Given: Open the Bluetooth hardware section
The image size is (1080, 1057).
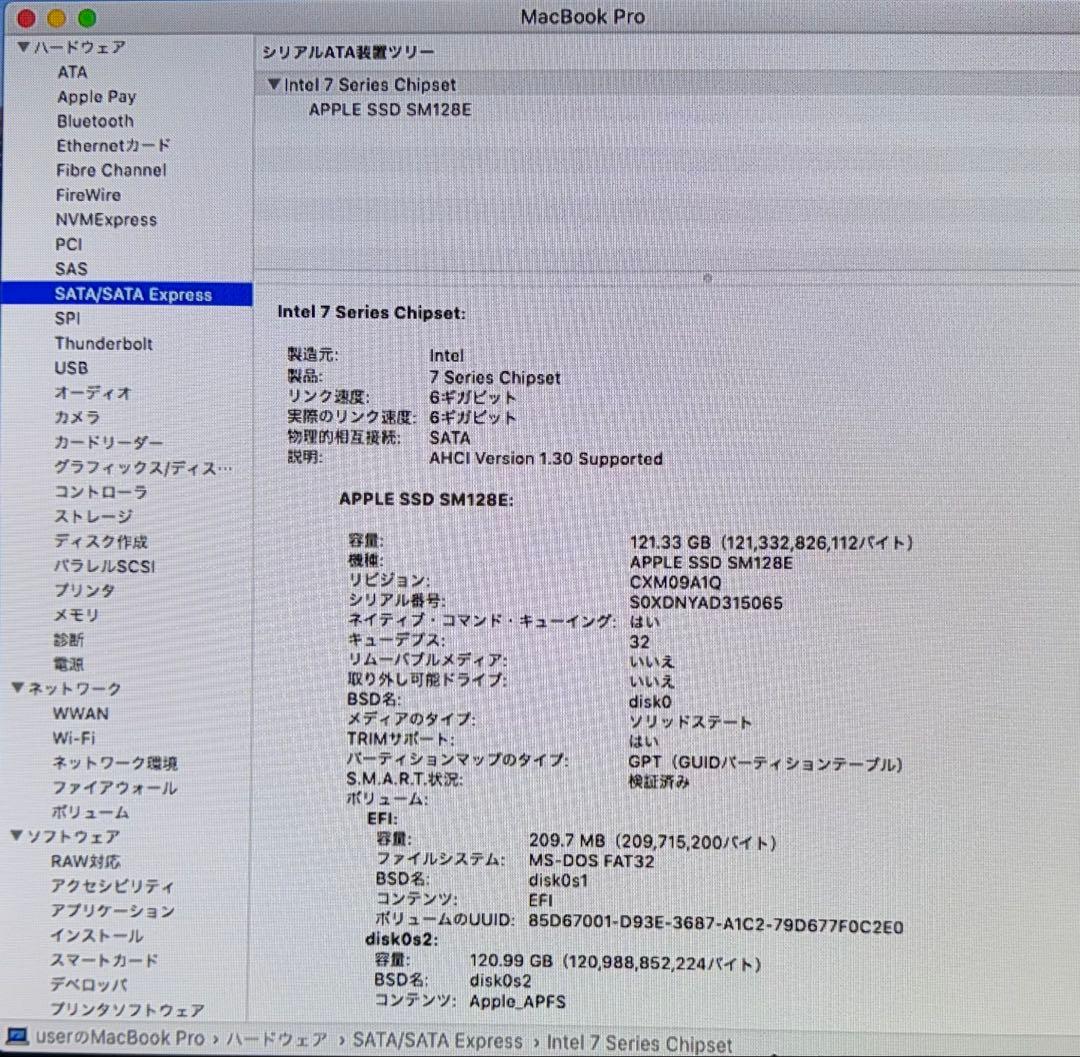Looking at the screenshot, I should tap(95, 121).
